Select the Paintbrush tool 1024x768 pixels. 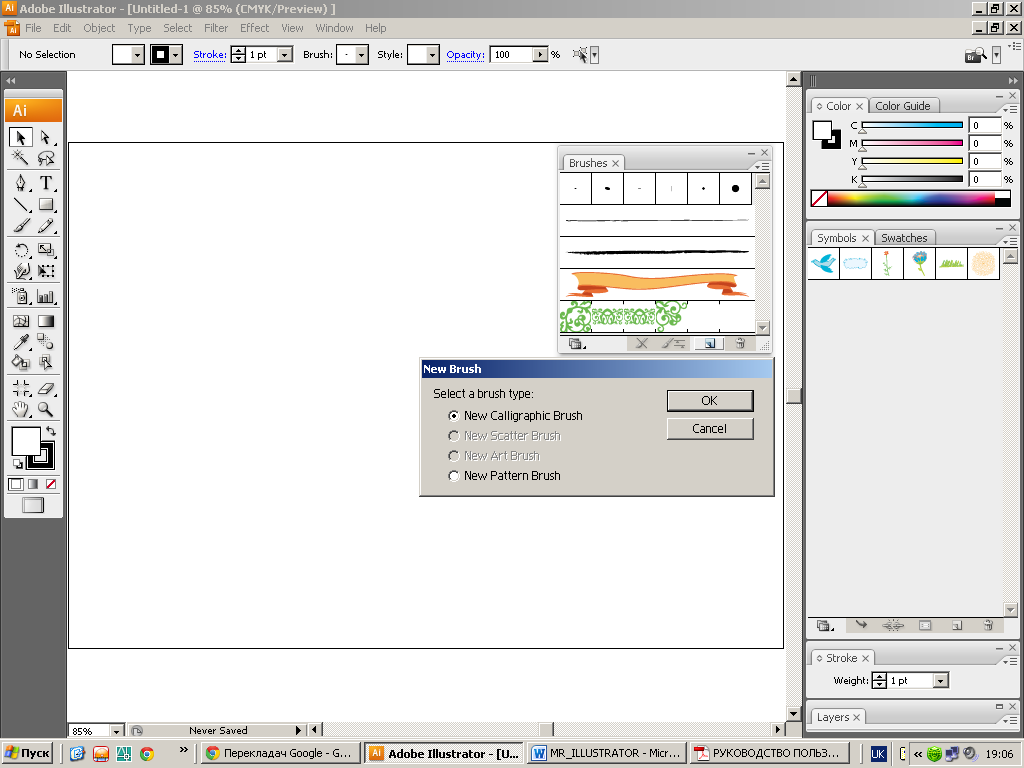(20, 226)
